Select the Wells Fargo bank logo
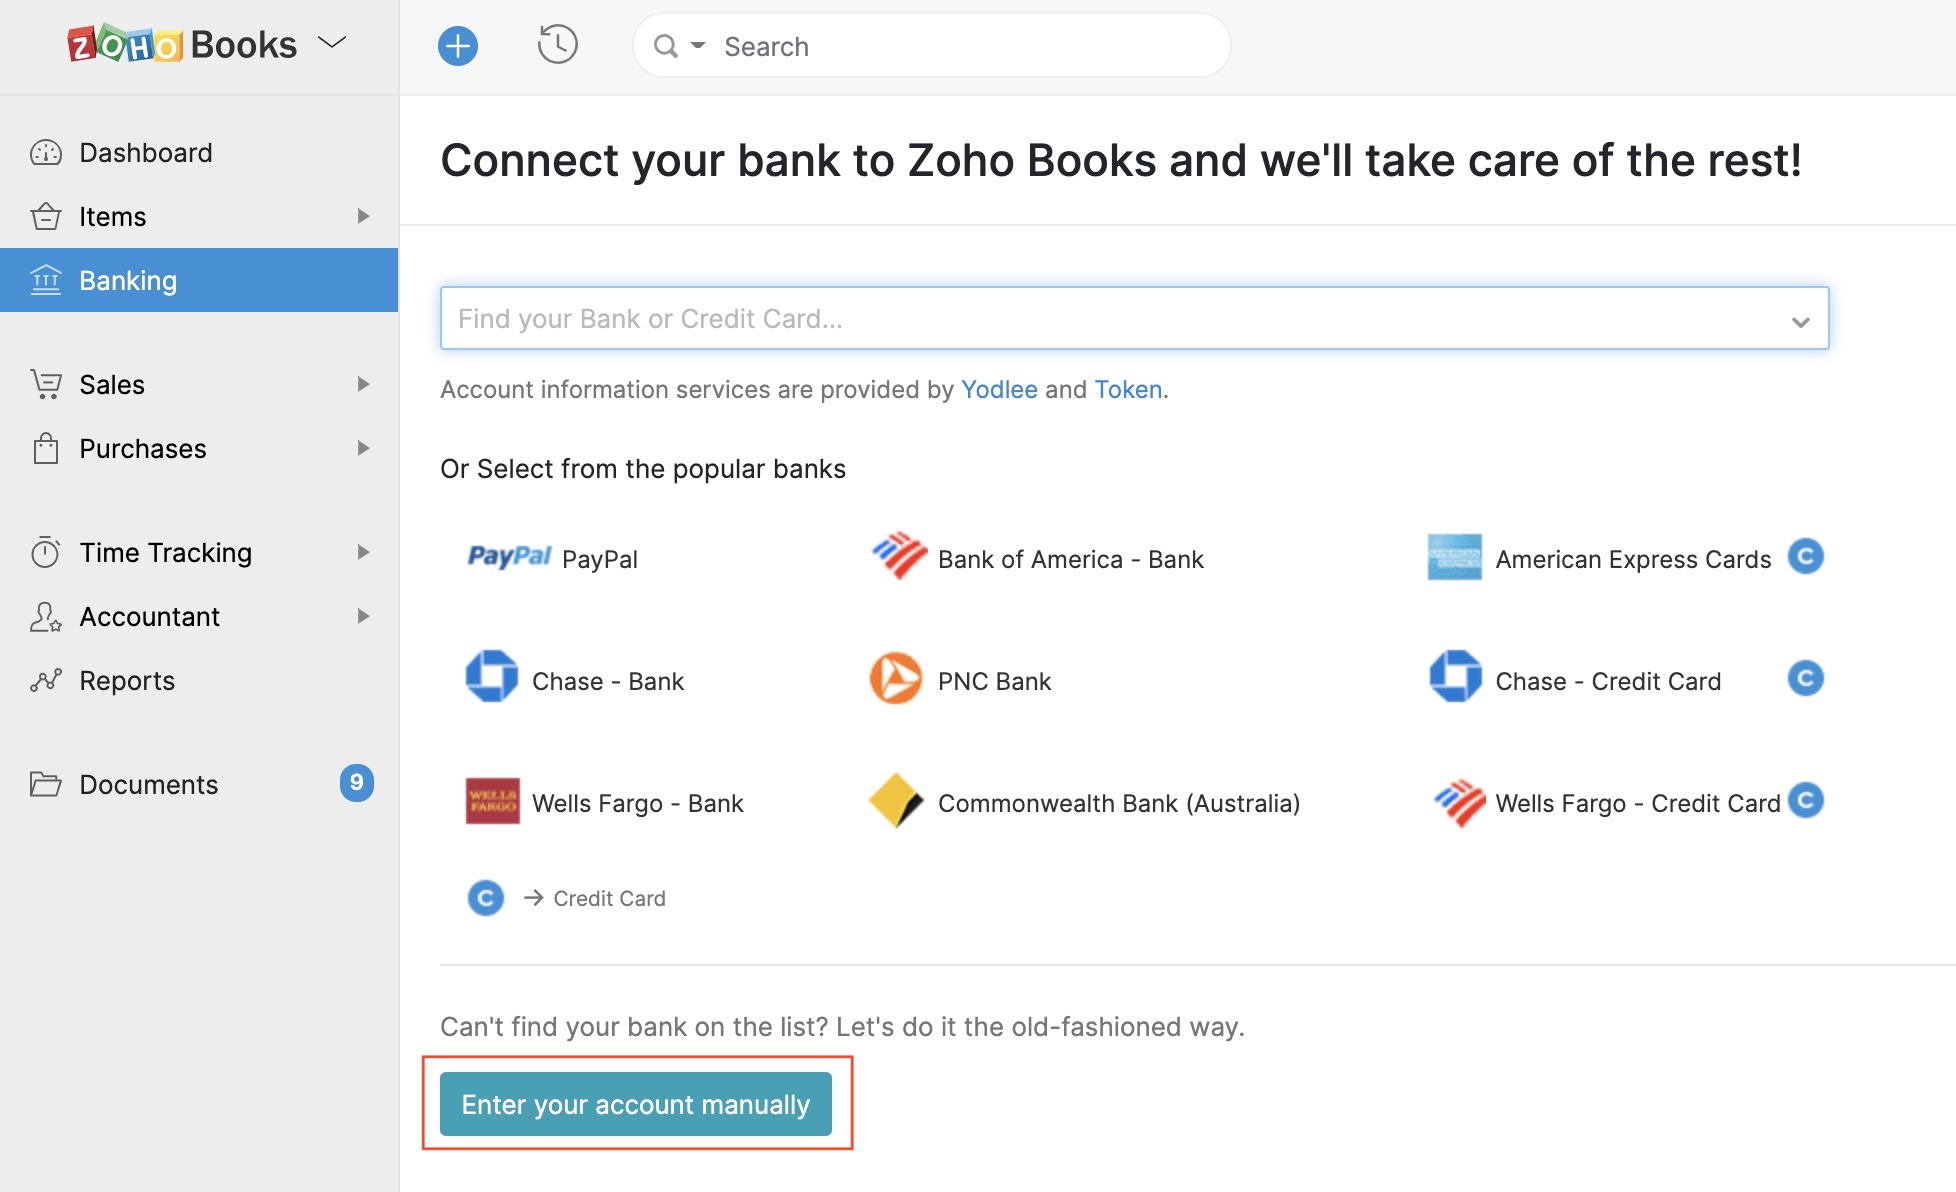The height and width of the screenshot is (1192, 1956). pos(493,801)
